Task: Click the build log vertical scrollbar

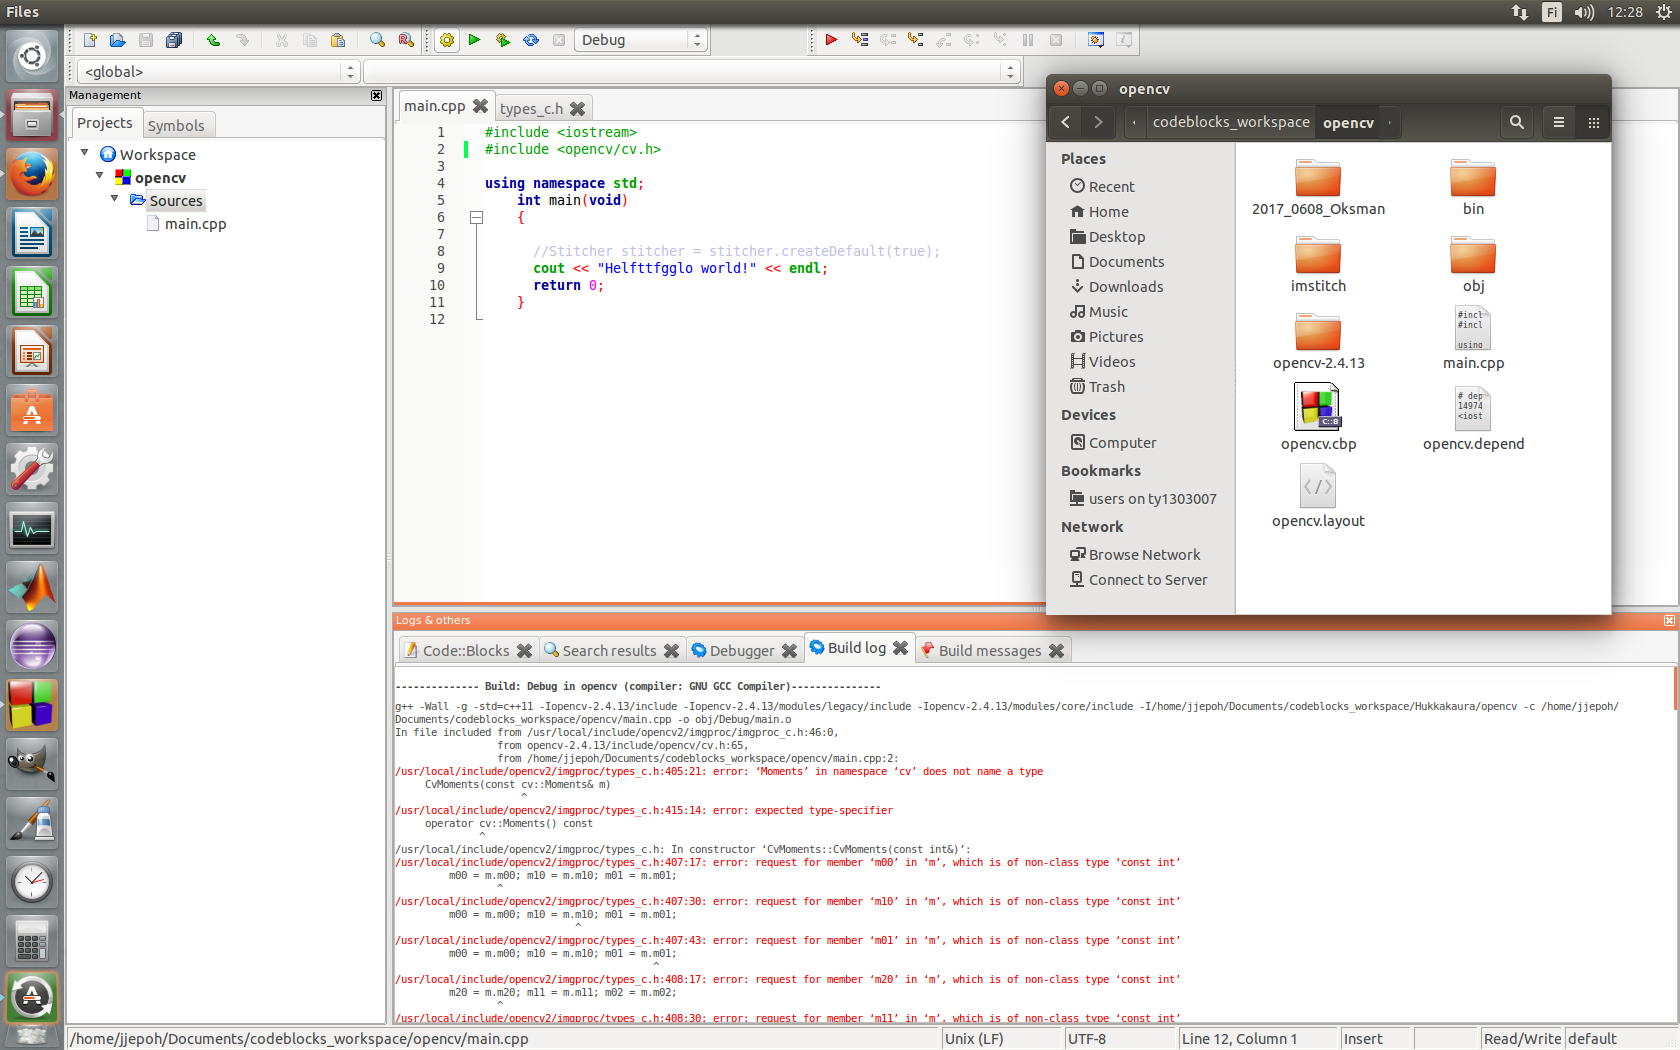Action: [1674, 689]
